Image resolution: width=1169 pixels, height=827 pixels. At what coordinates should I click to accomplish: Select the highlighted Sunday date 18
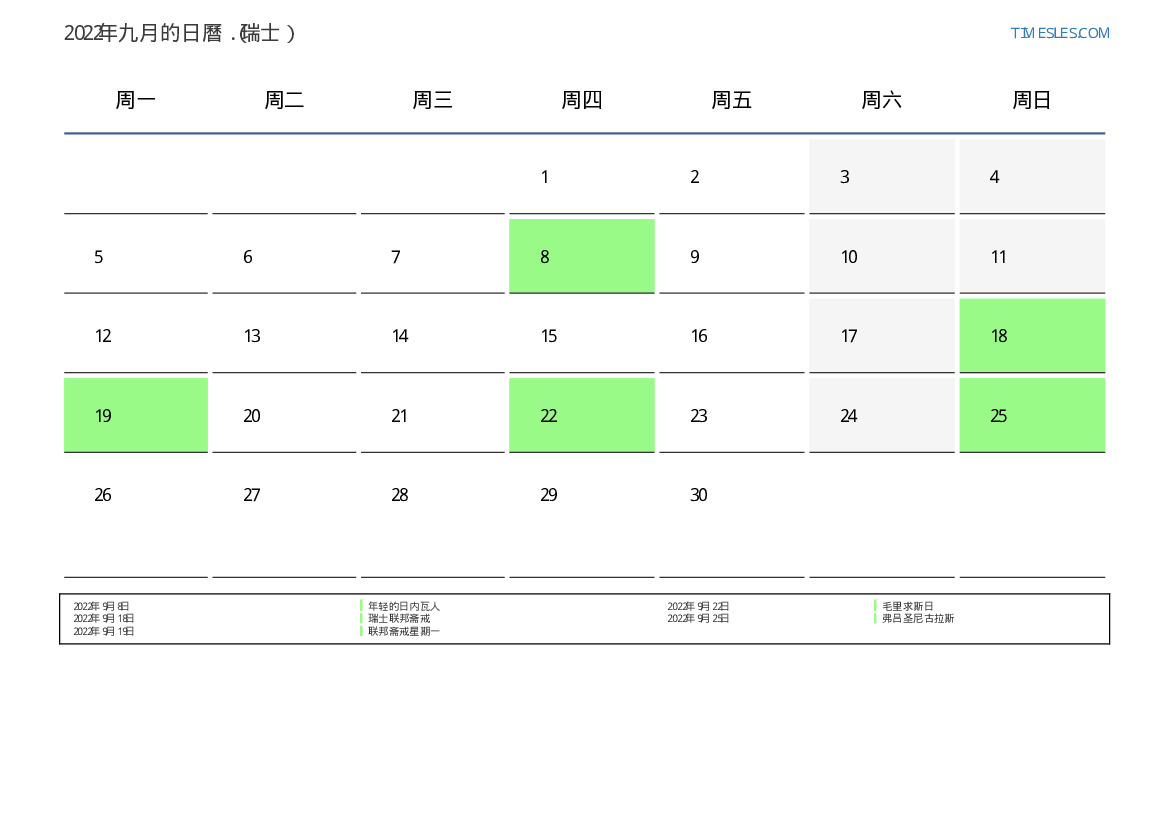(x=1031, y=335)
